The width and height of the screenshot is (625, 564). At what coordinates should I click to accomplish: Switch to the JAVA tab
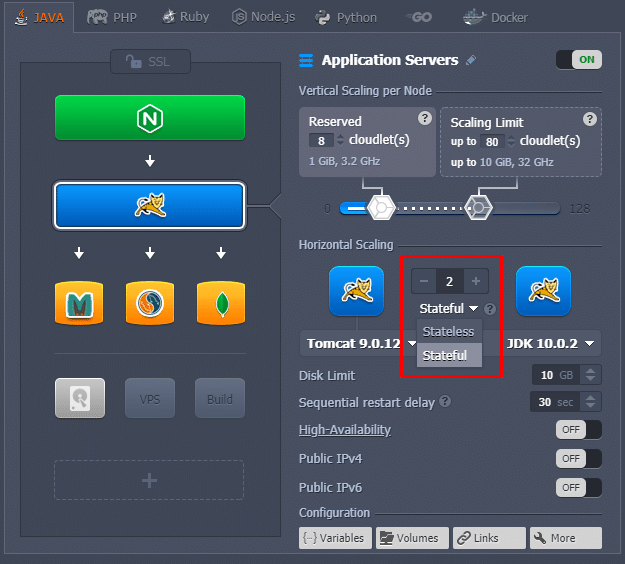point(39,18)
